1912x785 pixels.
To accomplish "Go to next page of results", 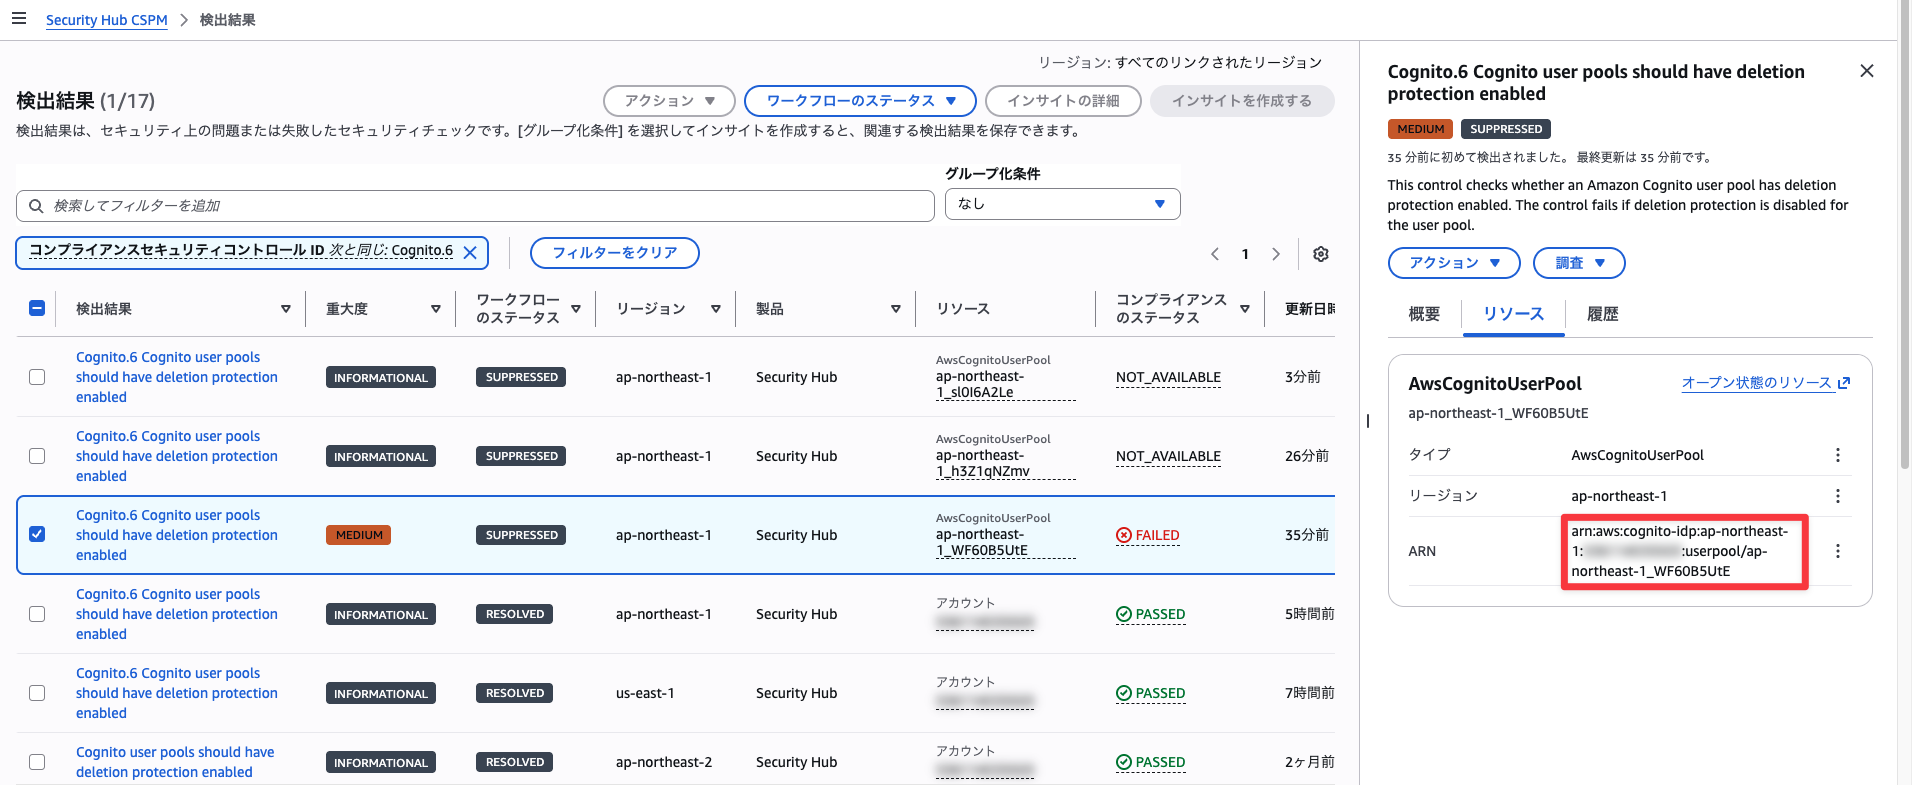I will pyautogui.click(x=1276, y=254).
